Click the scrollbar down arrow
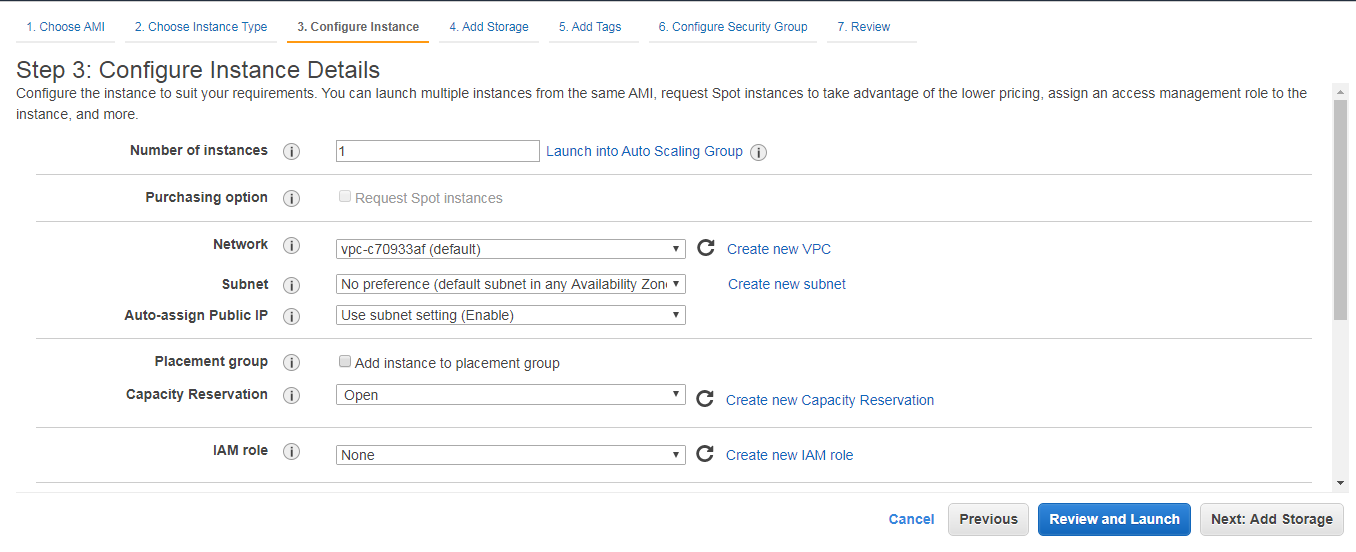This screenshot has width=1356, height=552. [x=1340, y=484]
